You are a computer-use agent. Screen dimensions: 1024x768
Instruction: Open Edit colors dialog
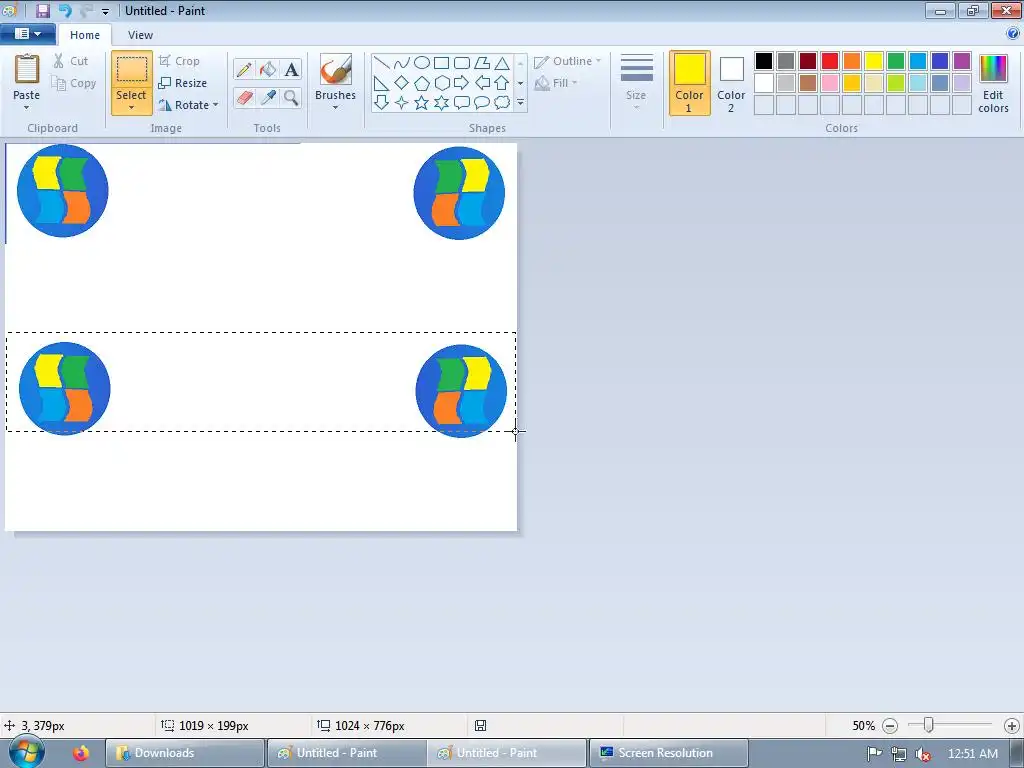click(x=993, y=84)
